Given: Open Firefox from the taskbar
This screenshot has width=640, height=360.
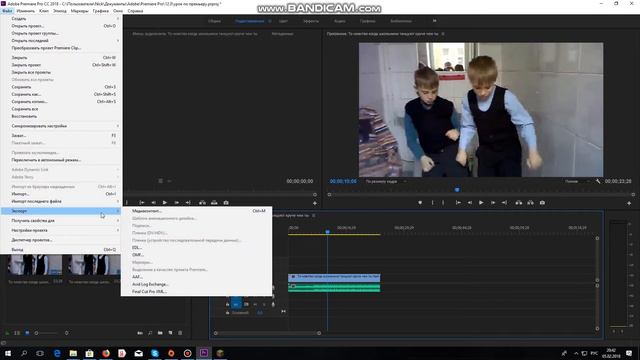Looking at the screenshot, I should tap(106, 353).
